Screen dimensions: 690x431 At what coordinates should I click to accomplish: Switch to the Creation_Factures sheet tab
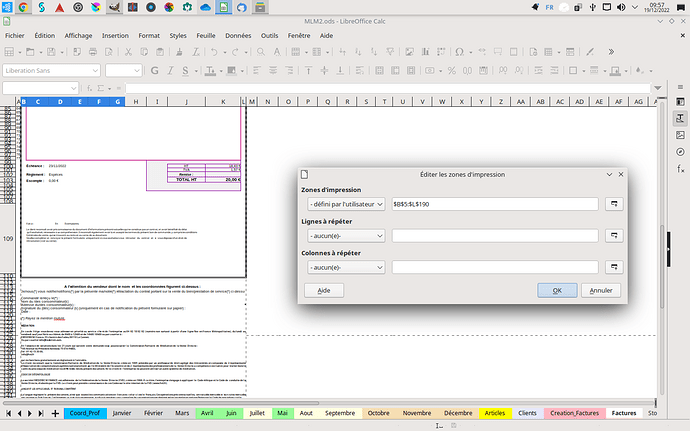point(574,413)
